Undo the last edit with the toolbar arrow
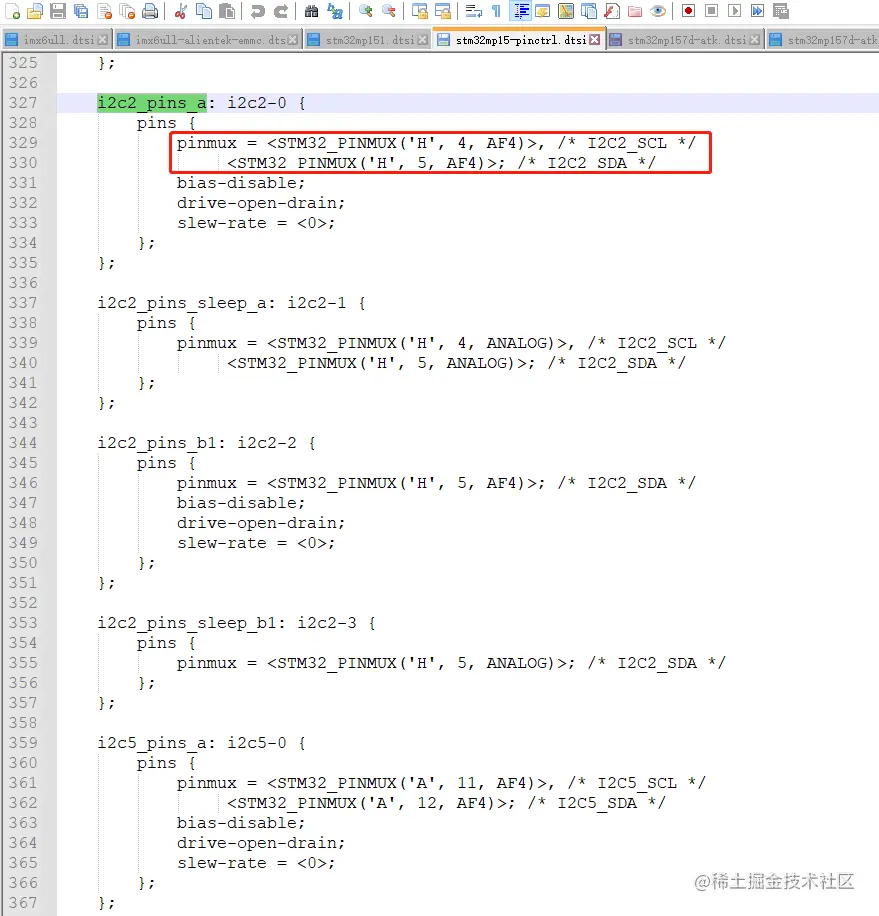Screen dimensions: 879x916 click(x=258, y=11)
